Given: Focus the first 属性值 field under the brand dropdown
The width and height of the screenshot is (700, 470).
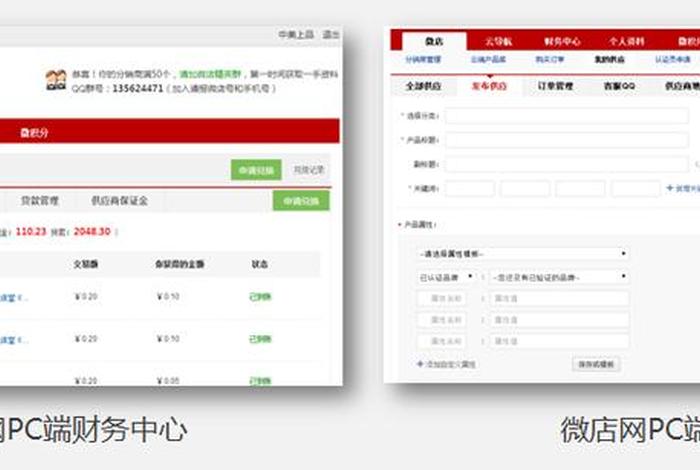Looking at the screenshot, I should (559, 299).
